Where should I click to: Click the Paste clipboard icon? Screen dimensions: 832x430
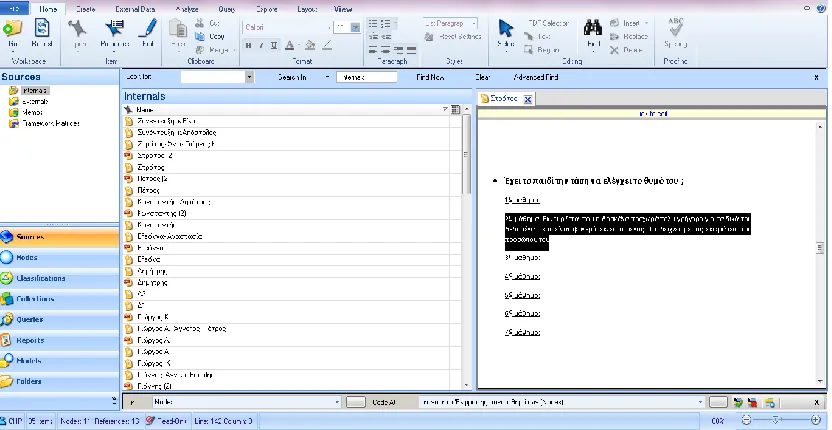(x=177, y=29)
